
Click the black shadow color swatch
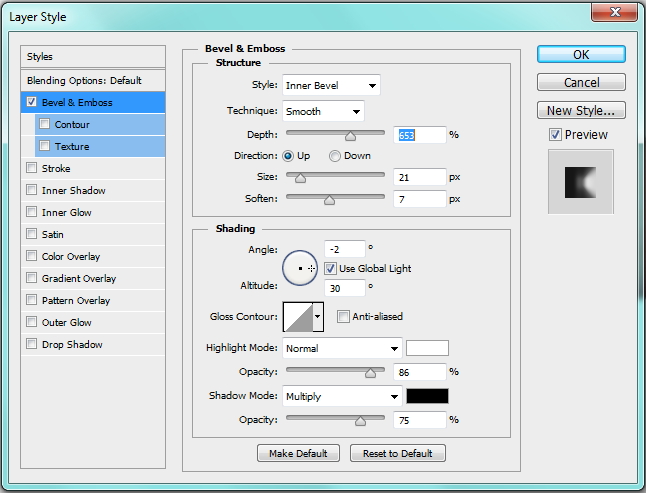click(x=427, y=396)
